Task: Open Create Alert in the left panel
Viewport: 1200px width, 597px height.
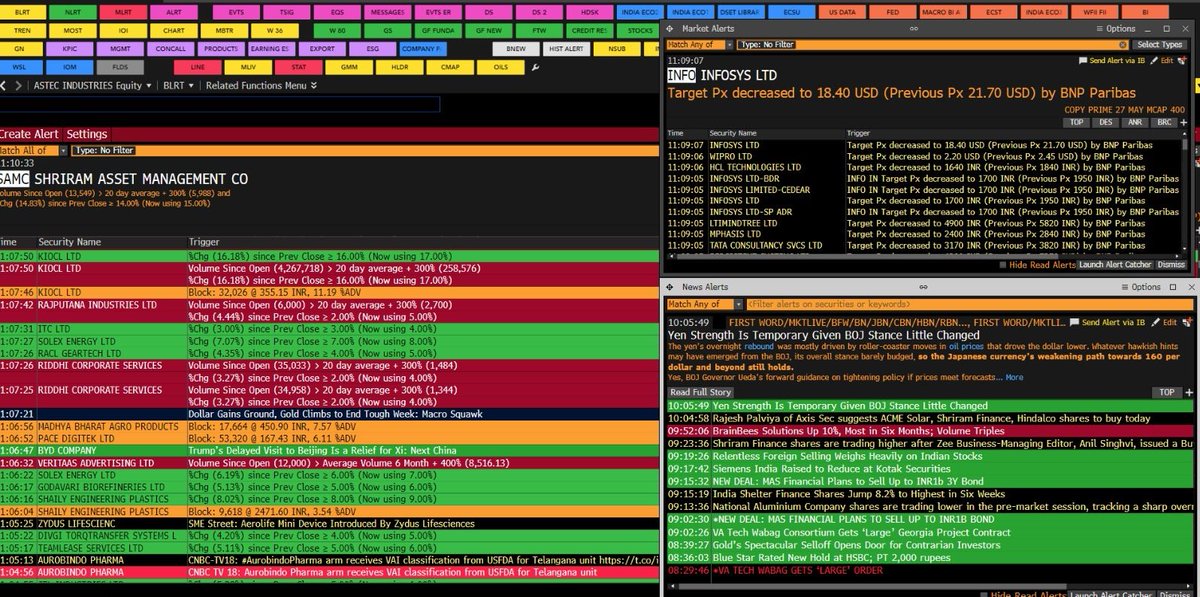Action: click(29, 134)
